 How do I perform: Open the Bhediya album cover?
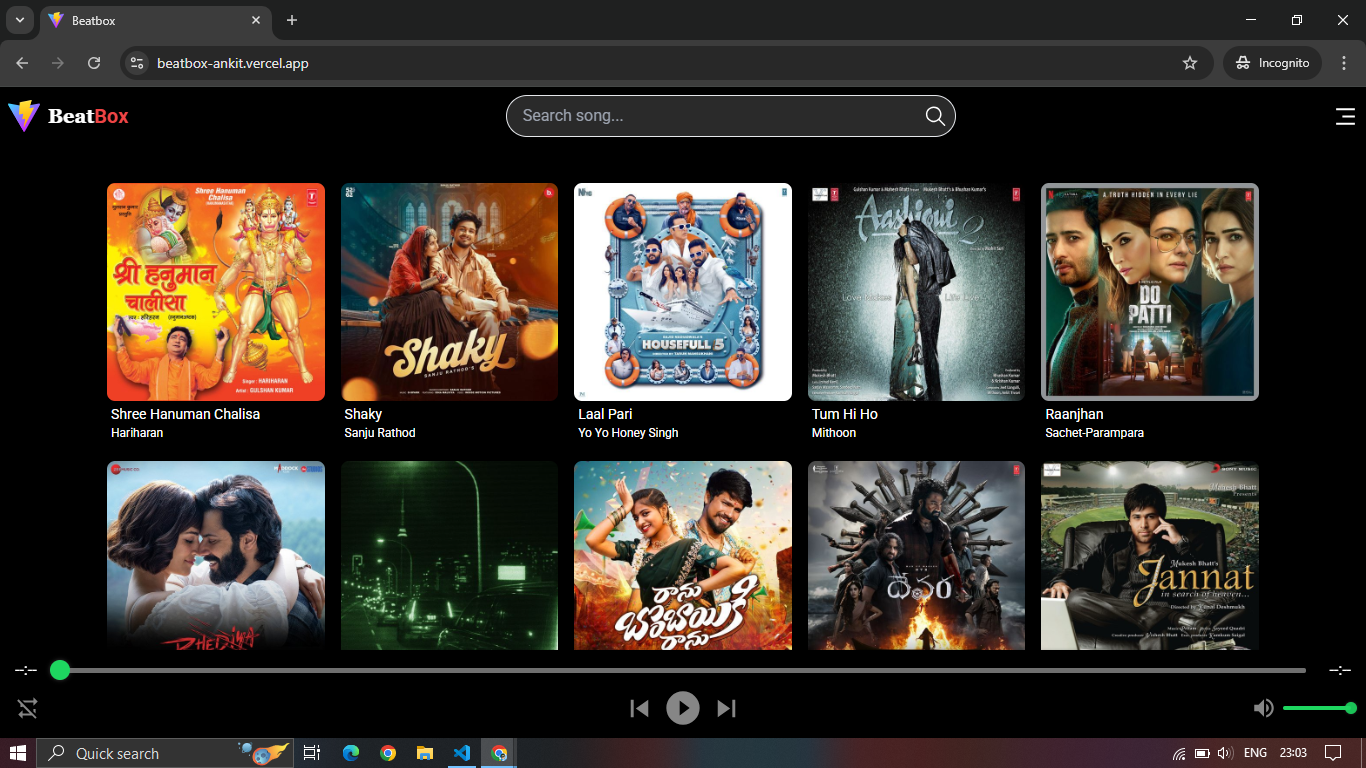[x=216, y=556]
